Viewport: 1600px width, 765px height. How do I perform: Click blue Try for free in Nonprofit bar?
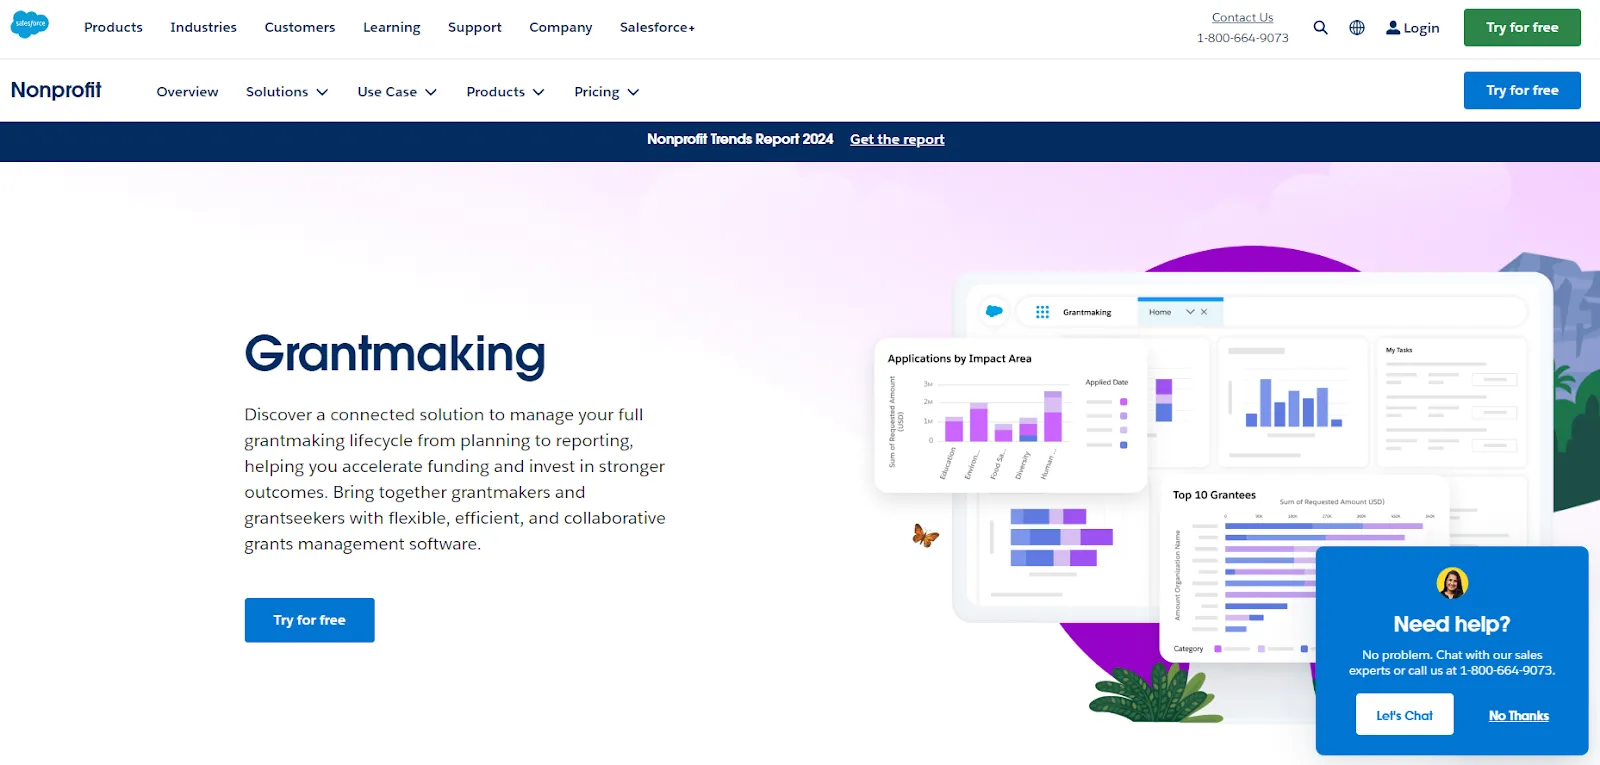click(x=1522, y=90)
